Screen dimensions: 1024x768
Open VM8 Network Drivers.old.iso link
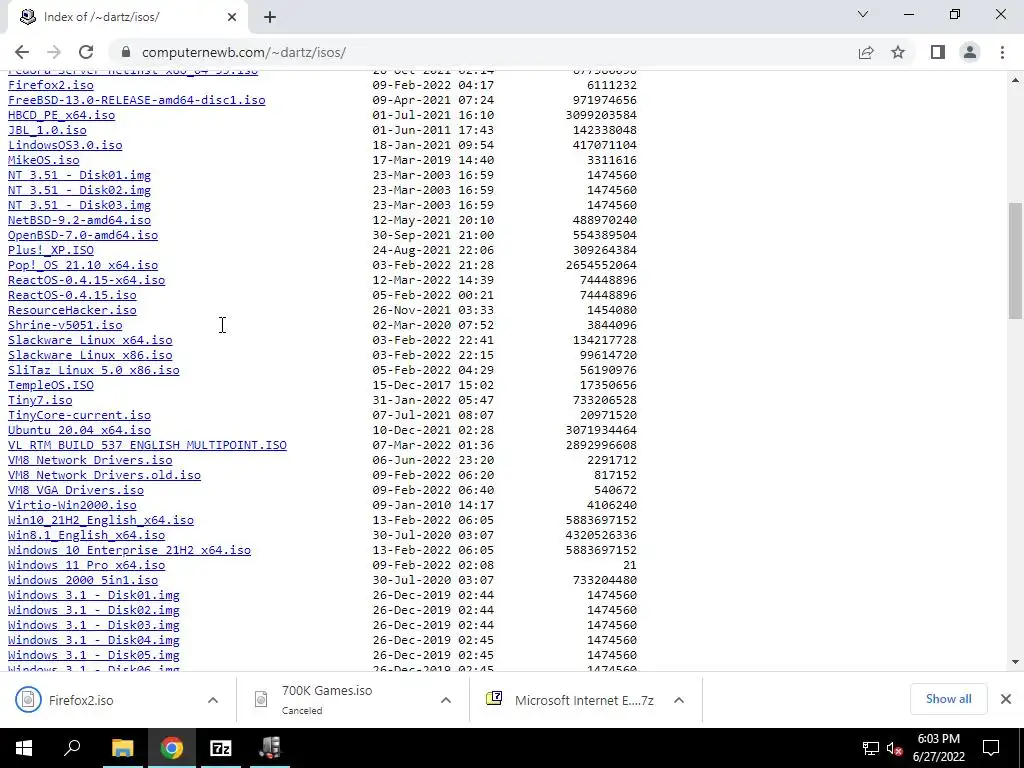pyautogui.click(x=104, y=475)
